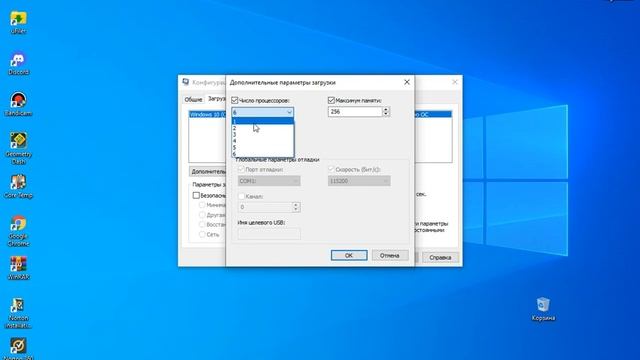Select the Другая оболочка radio button

202,215
